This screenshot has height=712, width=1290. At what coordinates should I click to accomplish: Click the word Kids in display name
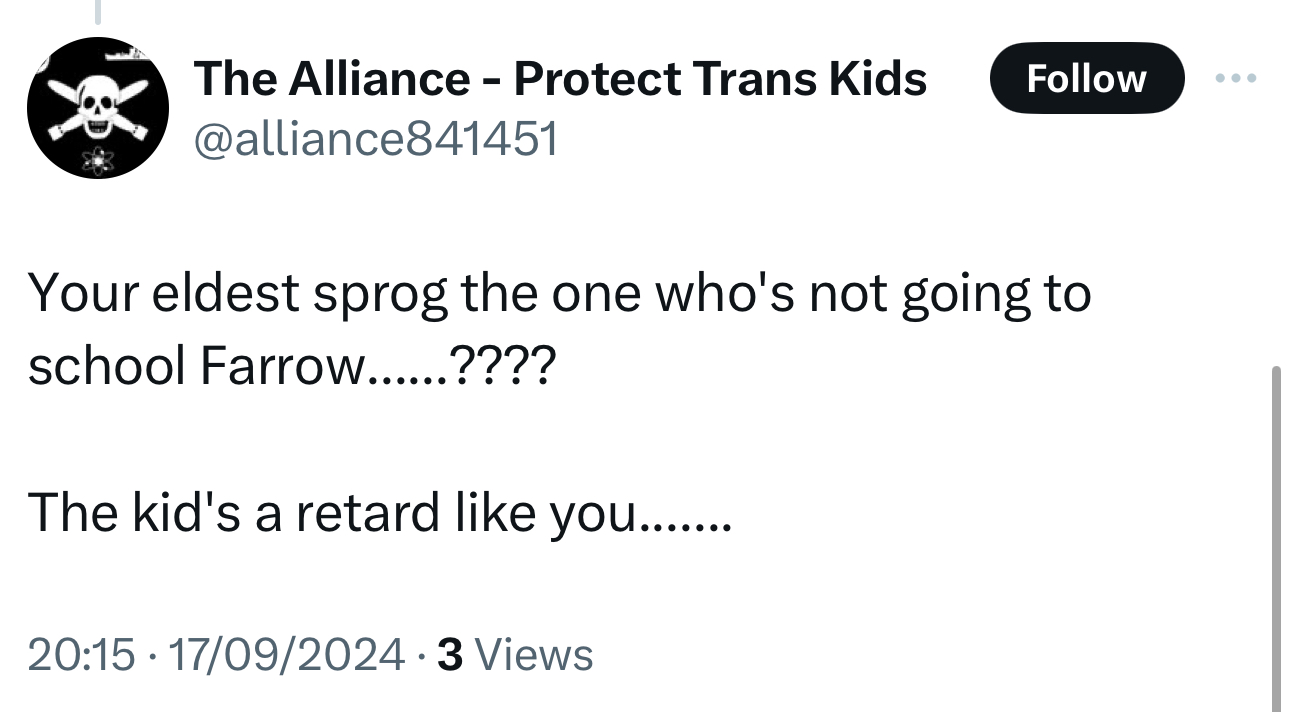pos(876,78)
